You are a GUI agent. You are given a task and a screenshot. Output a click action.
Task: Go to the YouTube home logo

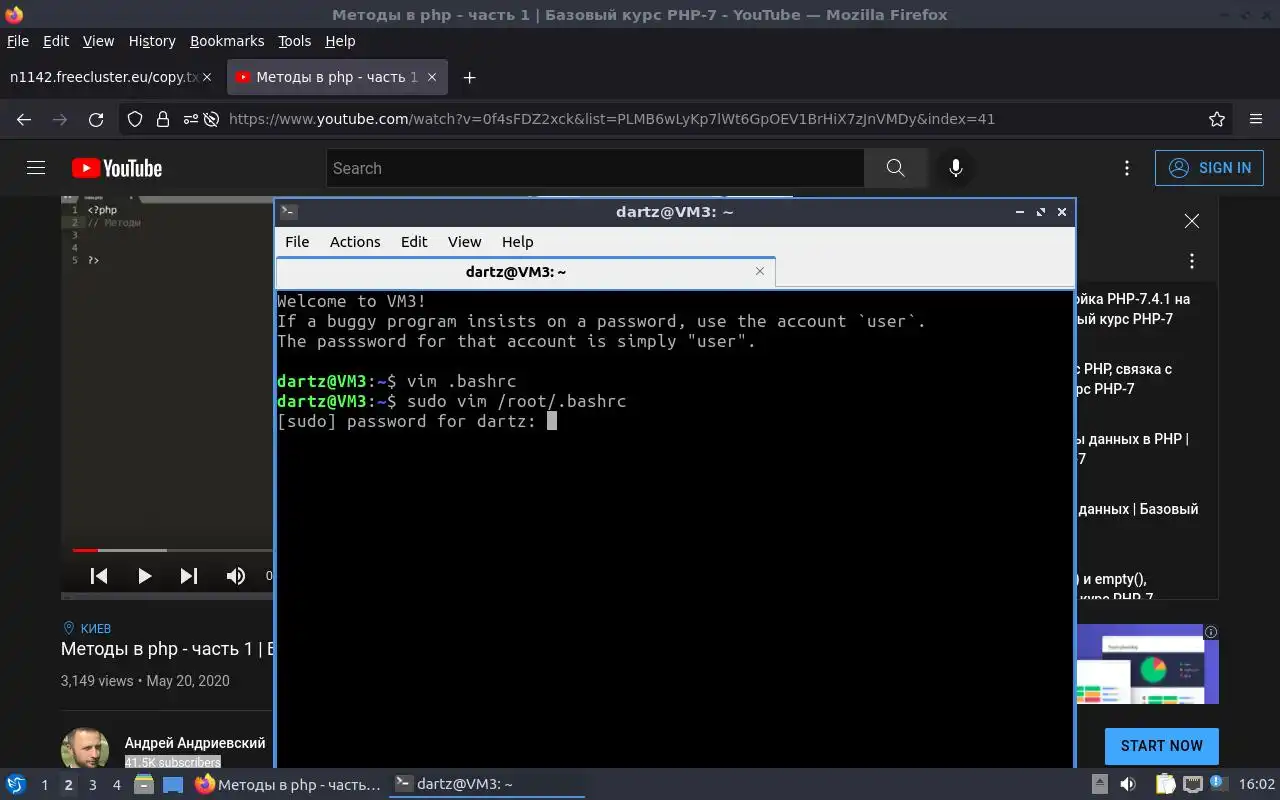click(117, 168)
